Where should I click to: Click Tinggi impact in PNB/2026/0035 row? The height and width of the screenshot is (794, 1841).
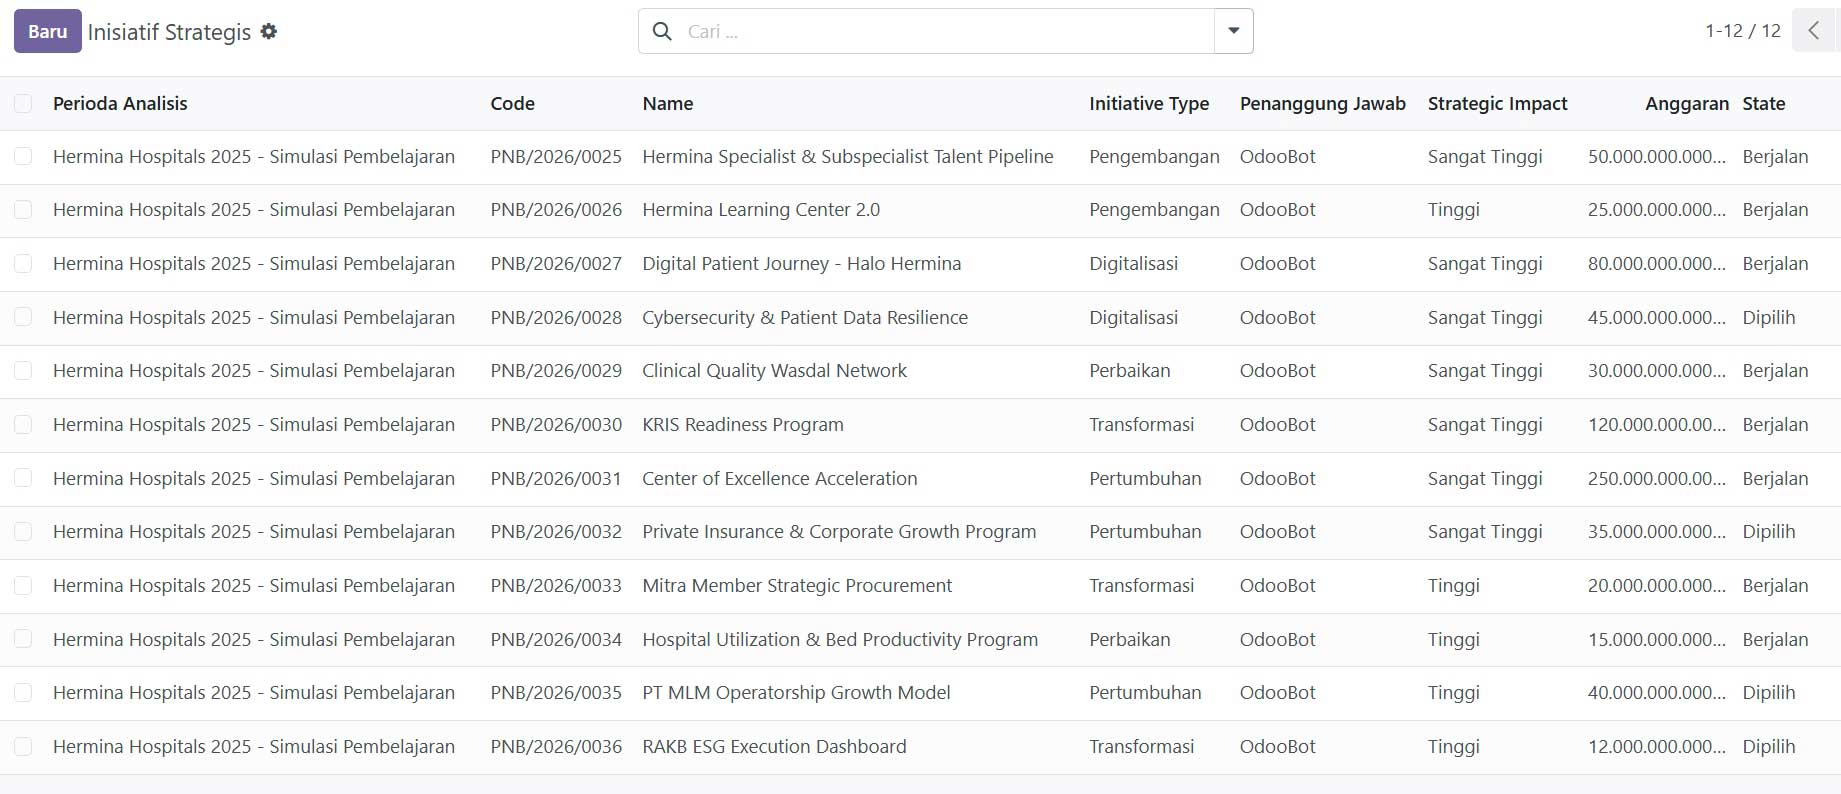coord(1453,692)
